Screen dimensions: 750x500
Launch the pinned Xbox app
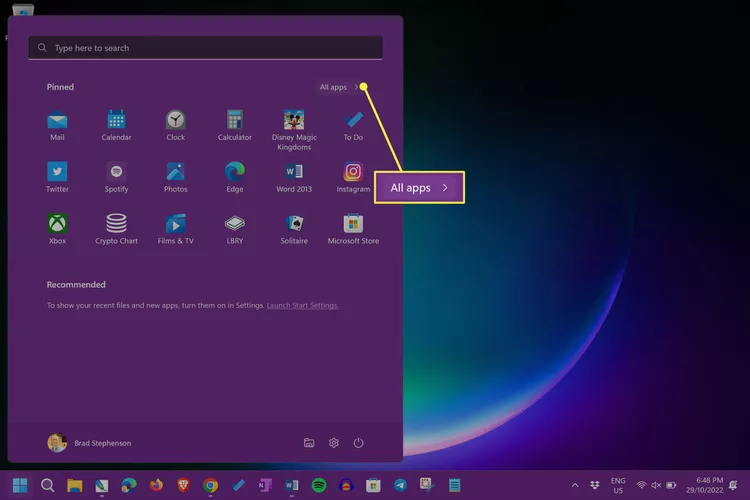(x=57, y=228)
